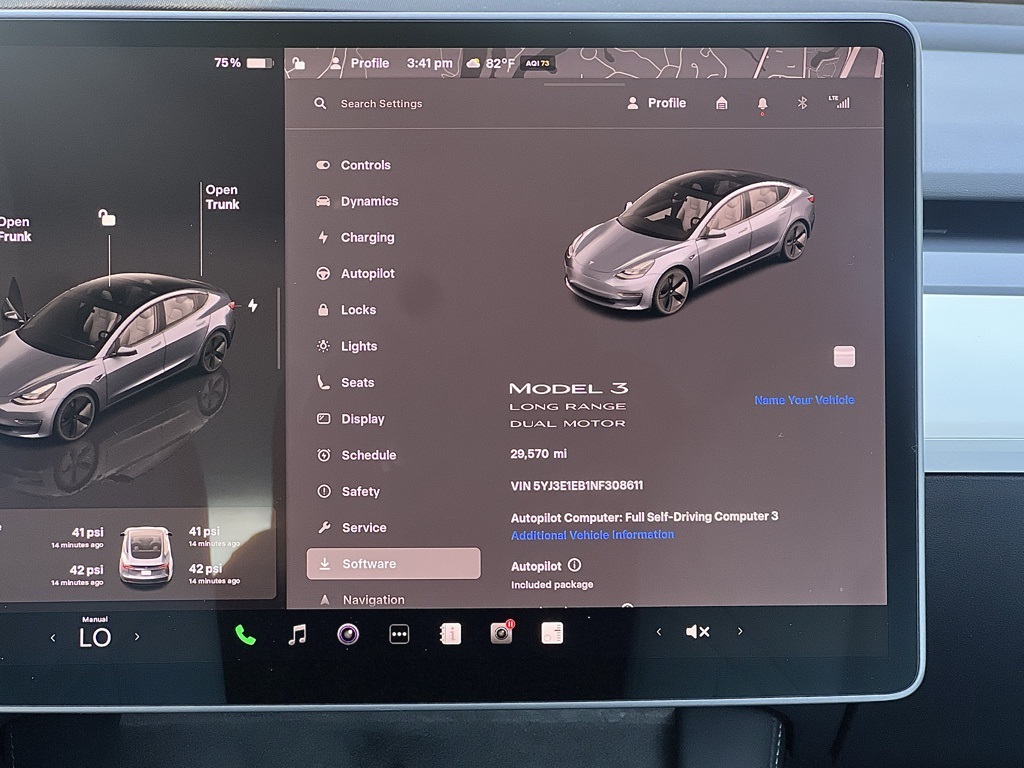Tap Profile in the top status bar

coord(359,63)
